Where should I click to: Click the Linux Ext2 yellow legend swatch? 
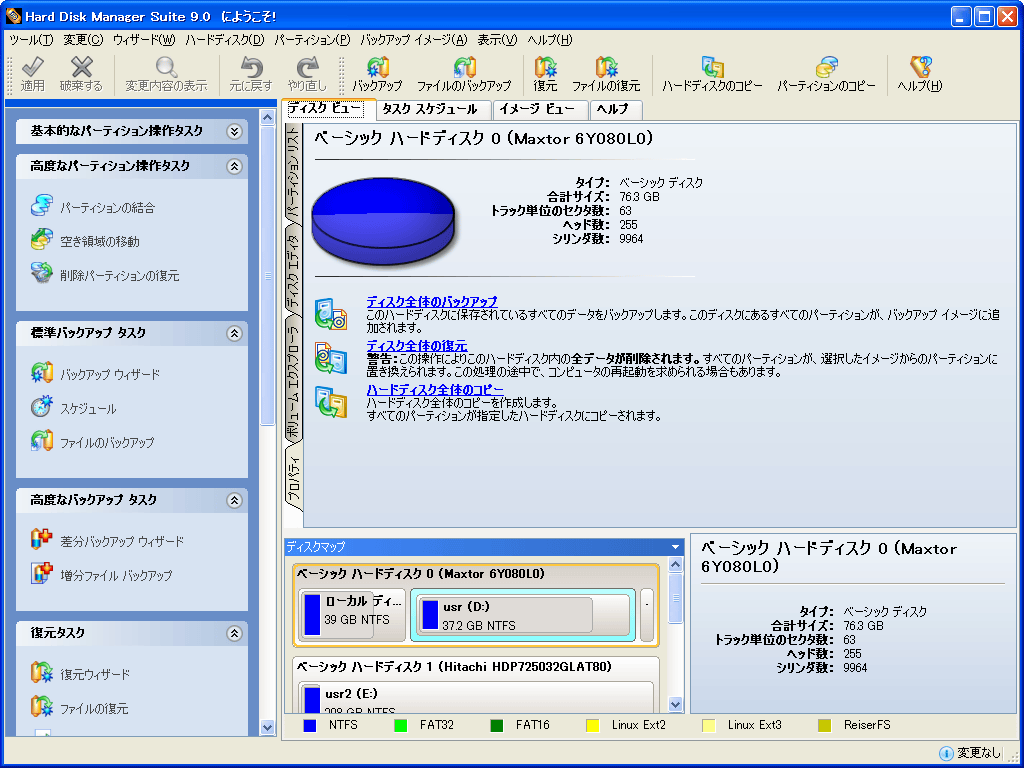pyautogui.click(x=593, y=726)
